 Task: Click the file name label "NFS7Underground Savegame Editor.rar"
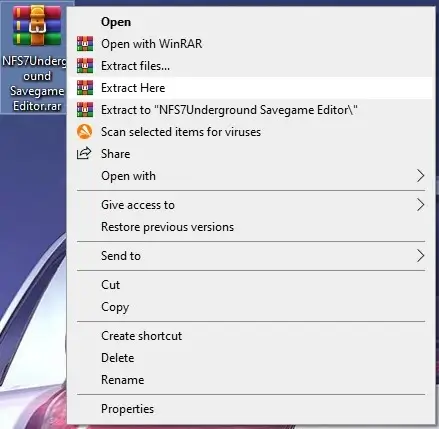(35, 84)
